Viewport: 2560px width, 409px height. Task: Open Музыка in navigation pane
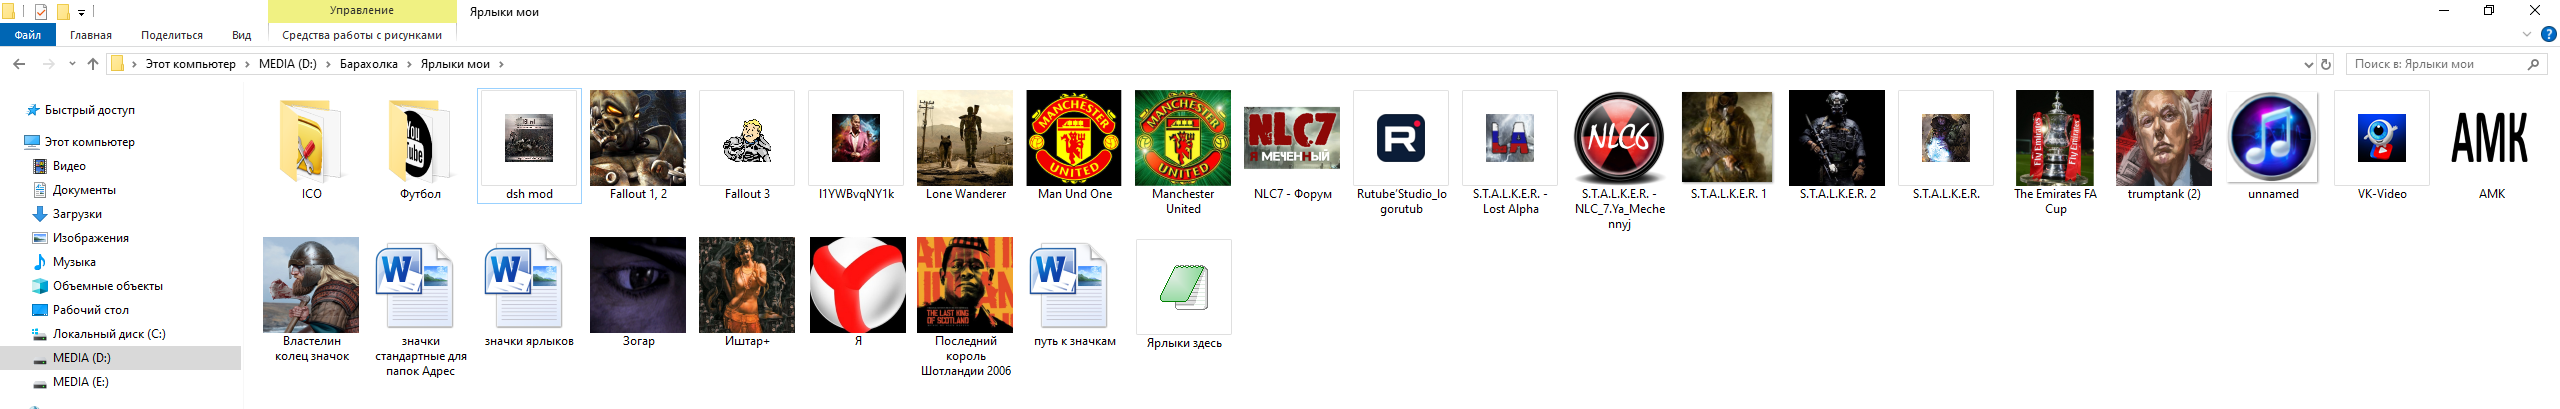74,262
